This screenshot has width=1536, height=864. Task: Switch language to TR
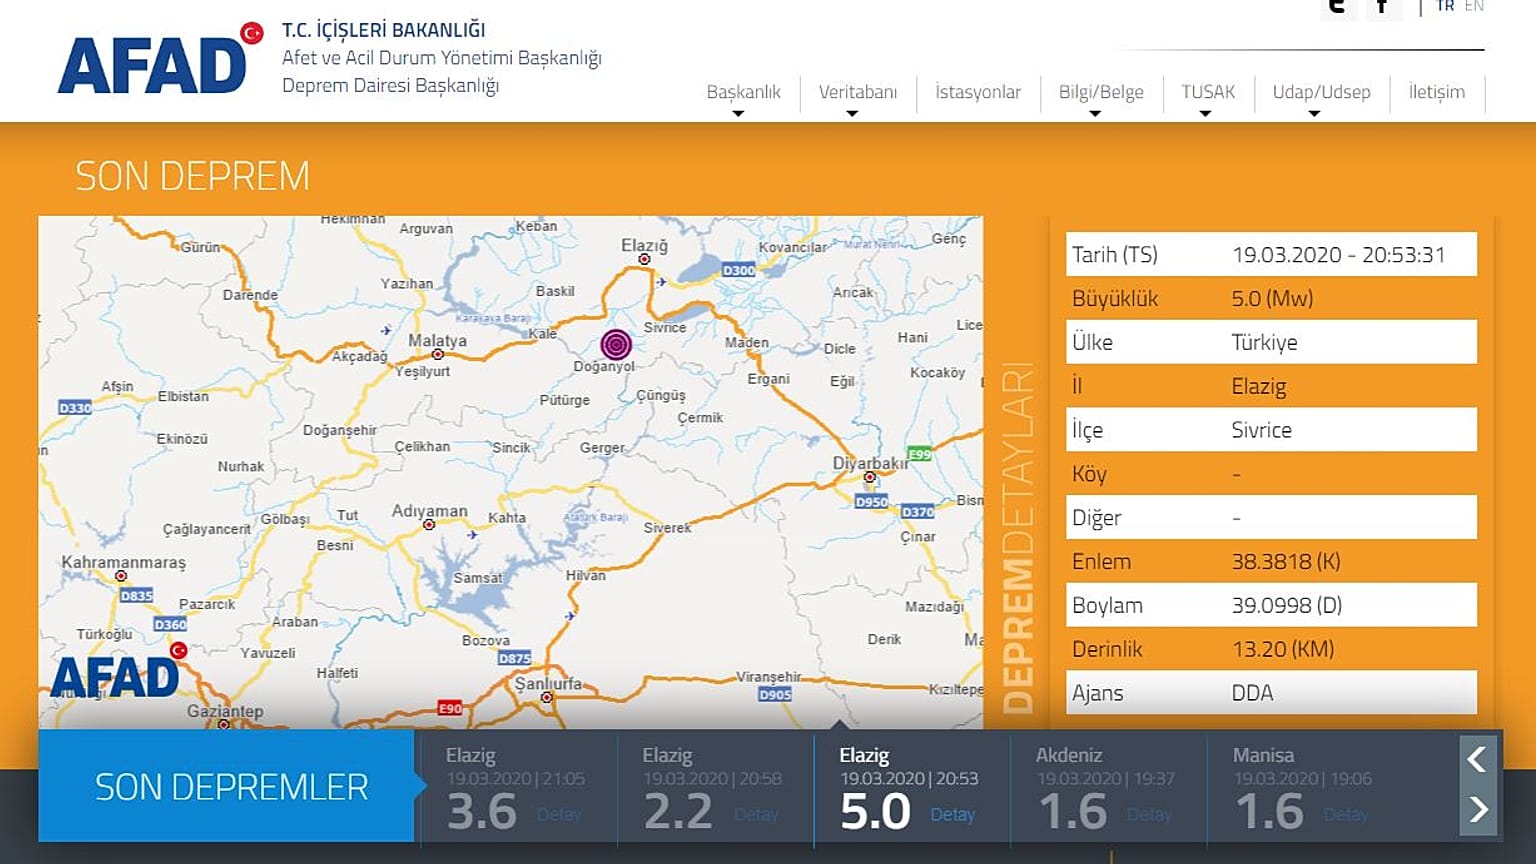[1445, 6]
